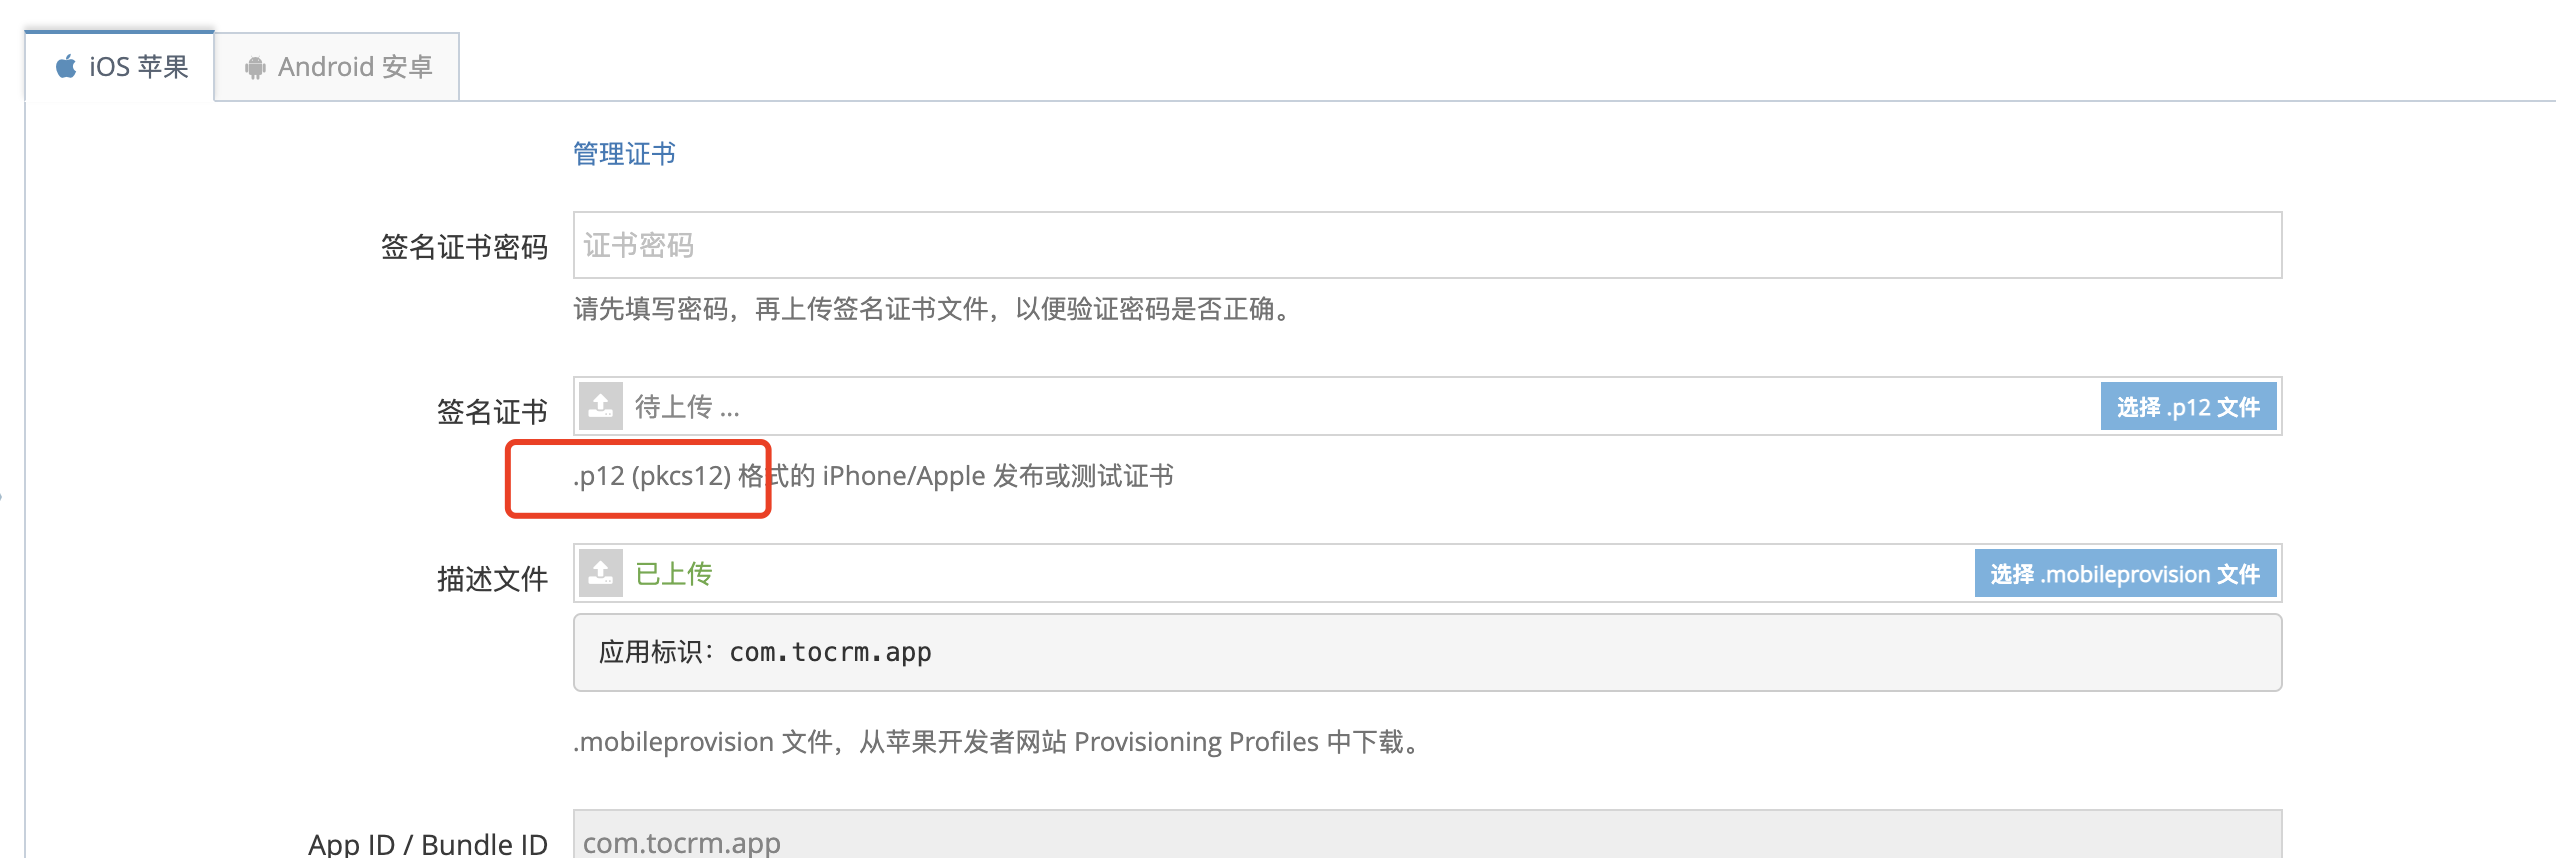Click the Provisioning Profiles download hint text
This screenshot has width=2556, height=858.
[998, 742]
